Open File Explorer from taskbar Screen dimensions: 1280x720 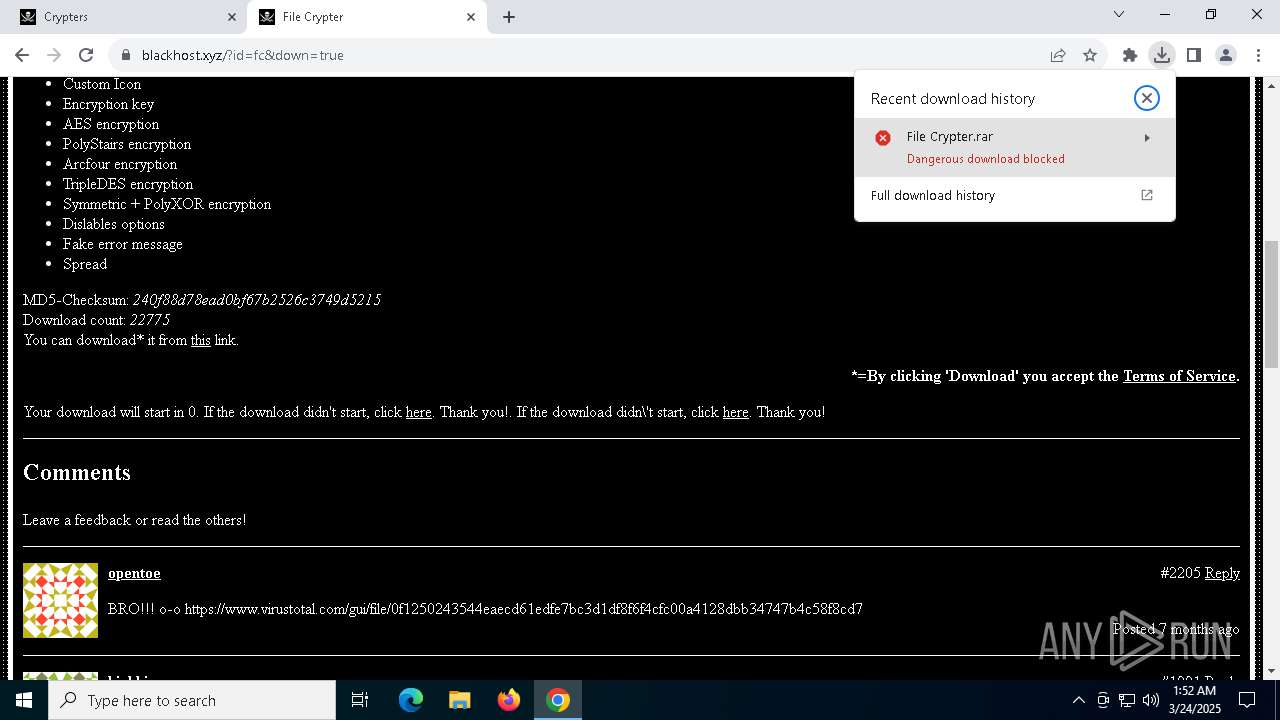pos(459,700)
